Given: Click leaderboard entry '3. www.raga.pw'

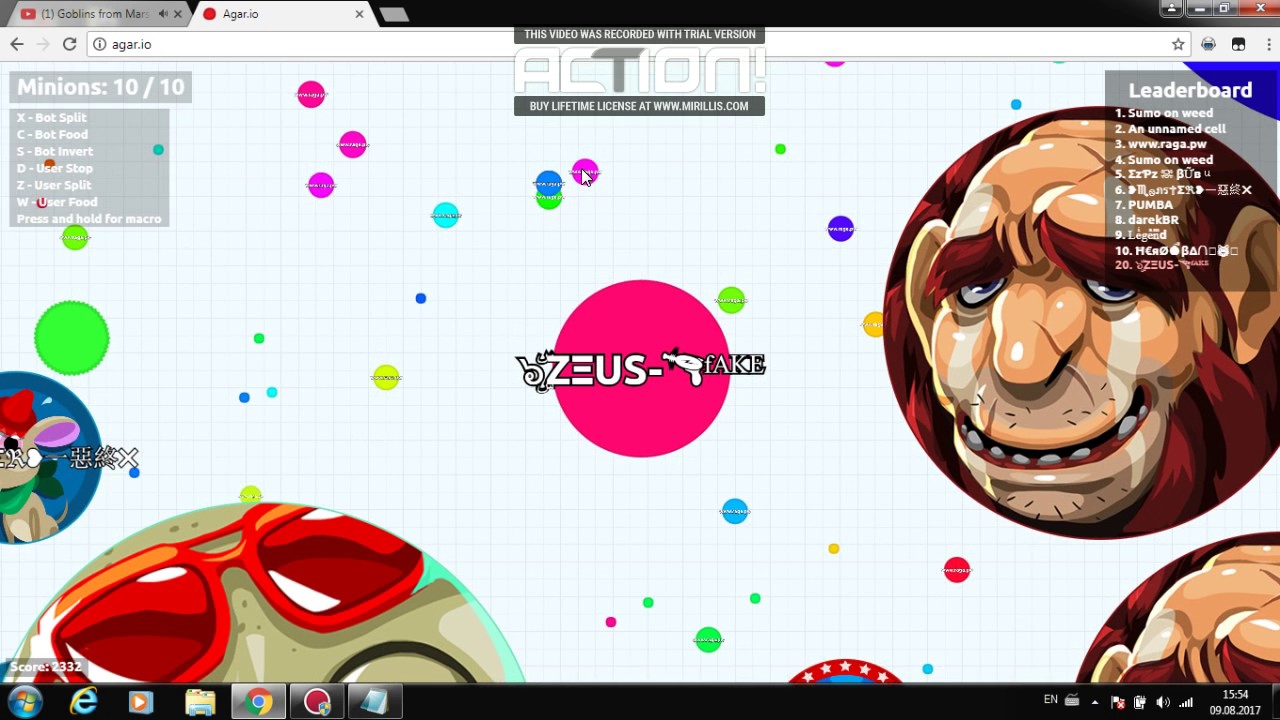Looking at the screenshot, I should (x=1160, y=144).
